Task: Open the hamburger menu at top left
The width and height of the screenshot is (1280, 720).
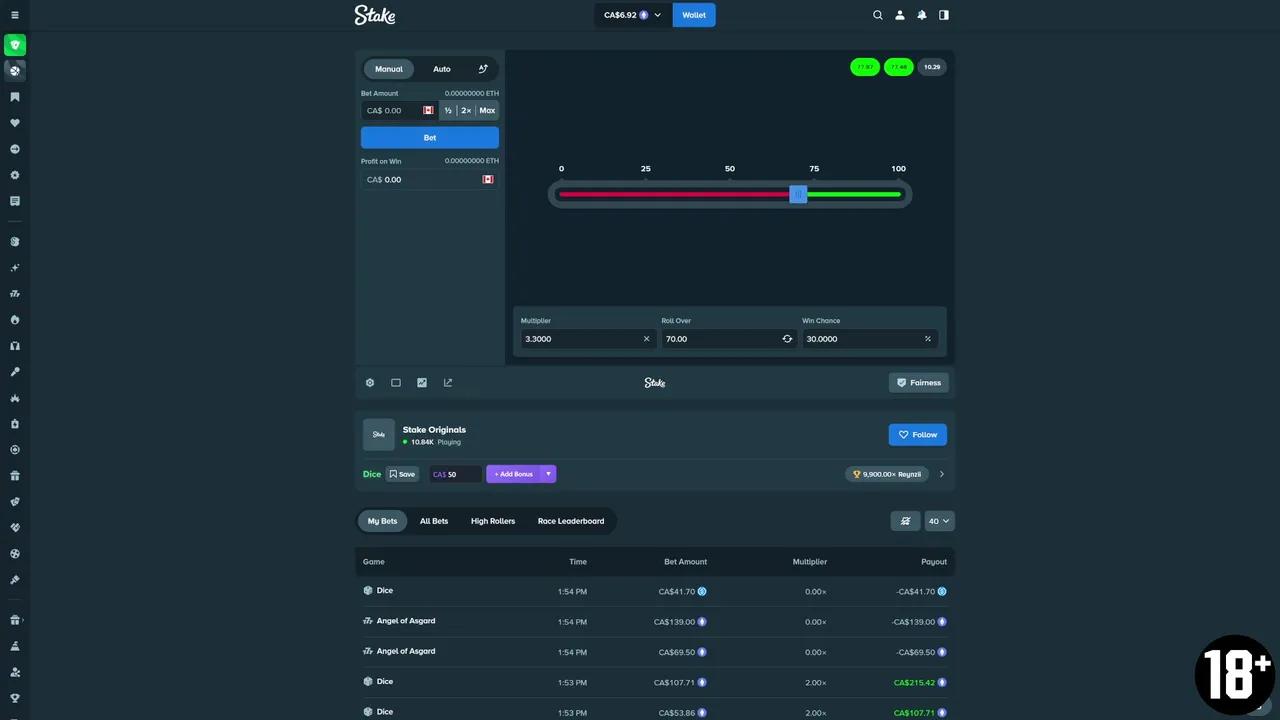Action: [x=15, y=15]
